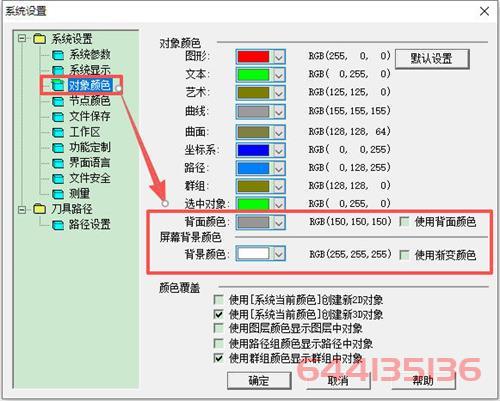This screenshot has width=500, height=401.
Task: Click the 路径设置 page icon
Action: point(58,225)
